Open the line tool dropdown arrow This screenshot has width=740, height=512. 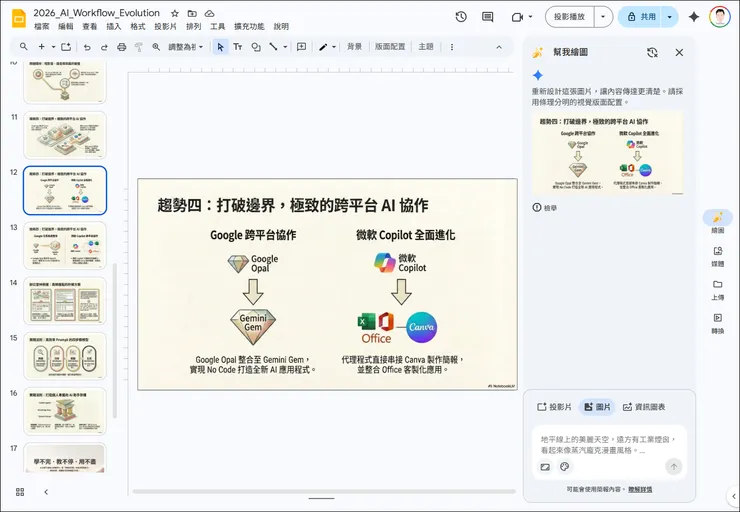coord(285,47)
